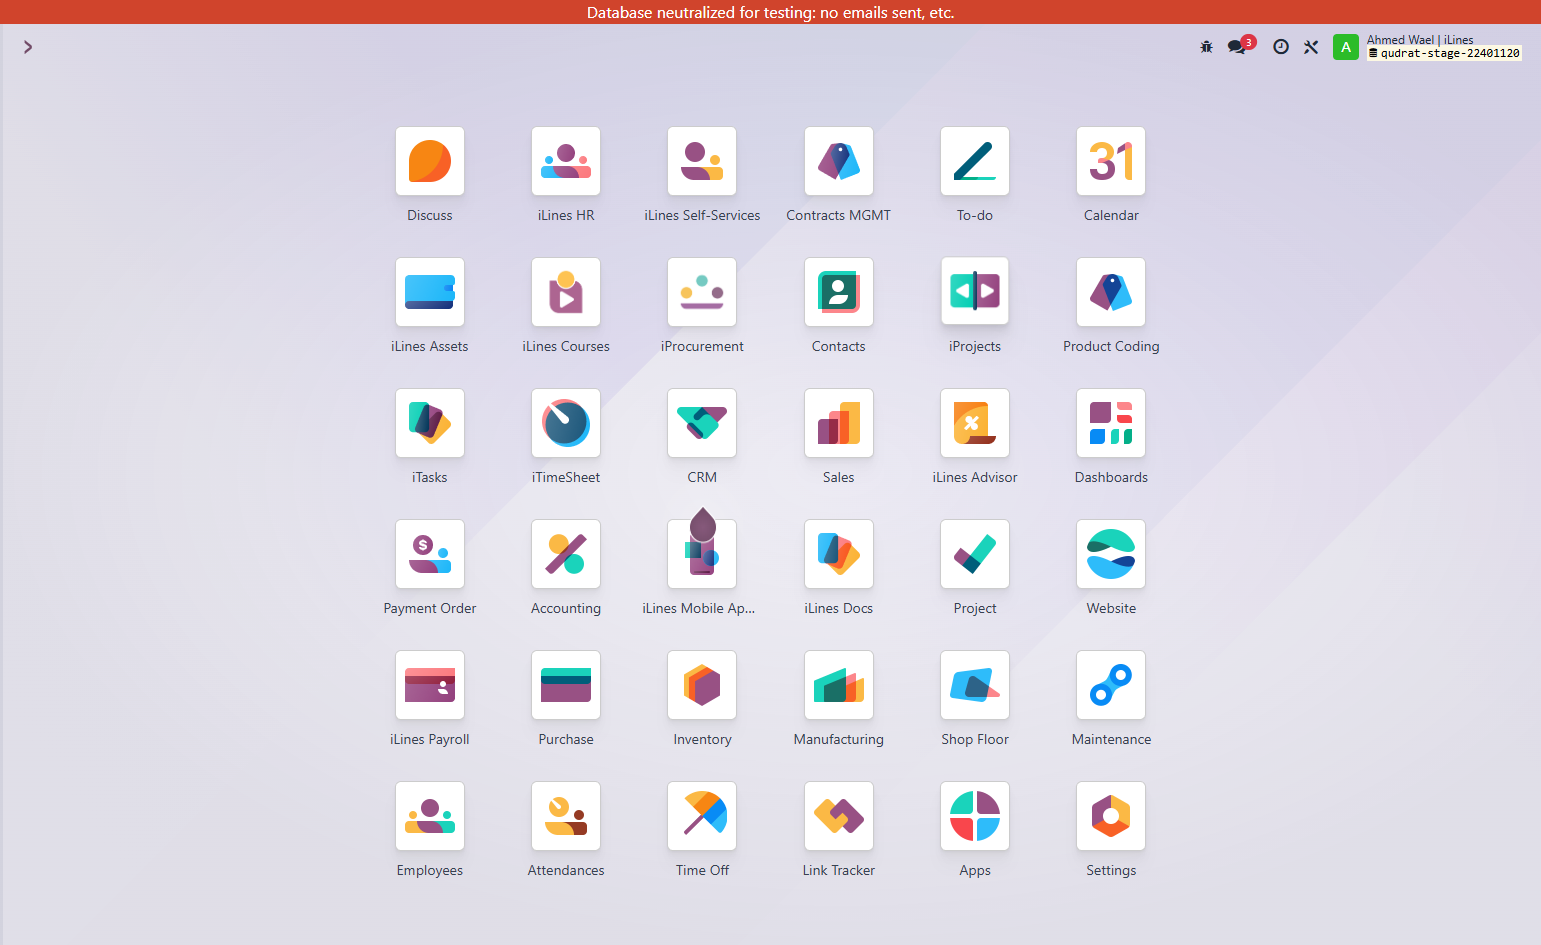
Task: Open conversations with 3 unread messages
Action: pyautogui.click(x=1240, y=46)
